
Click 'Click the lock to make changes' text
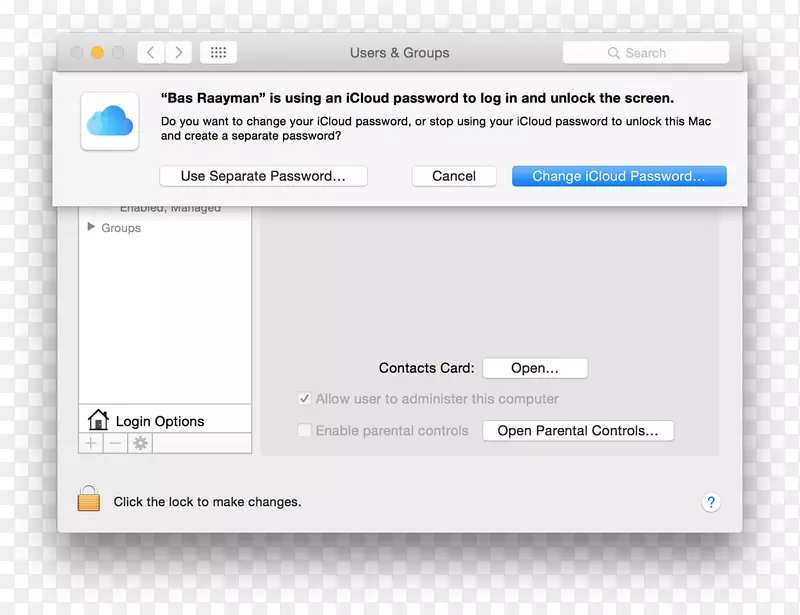[207, 502]
